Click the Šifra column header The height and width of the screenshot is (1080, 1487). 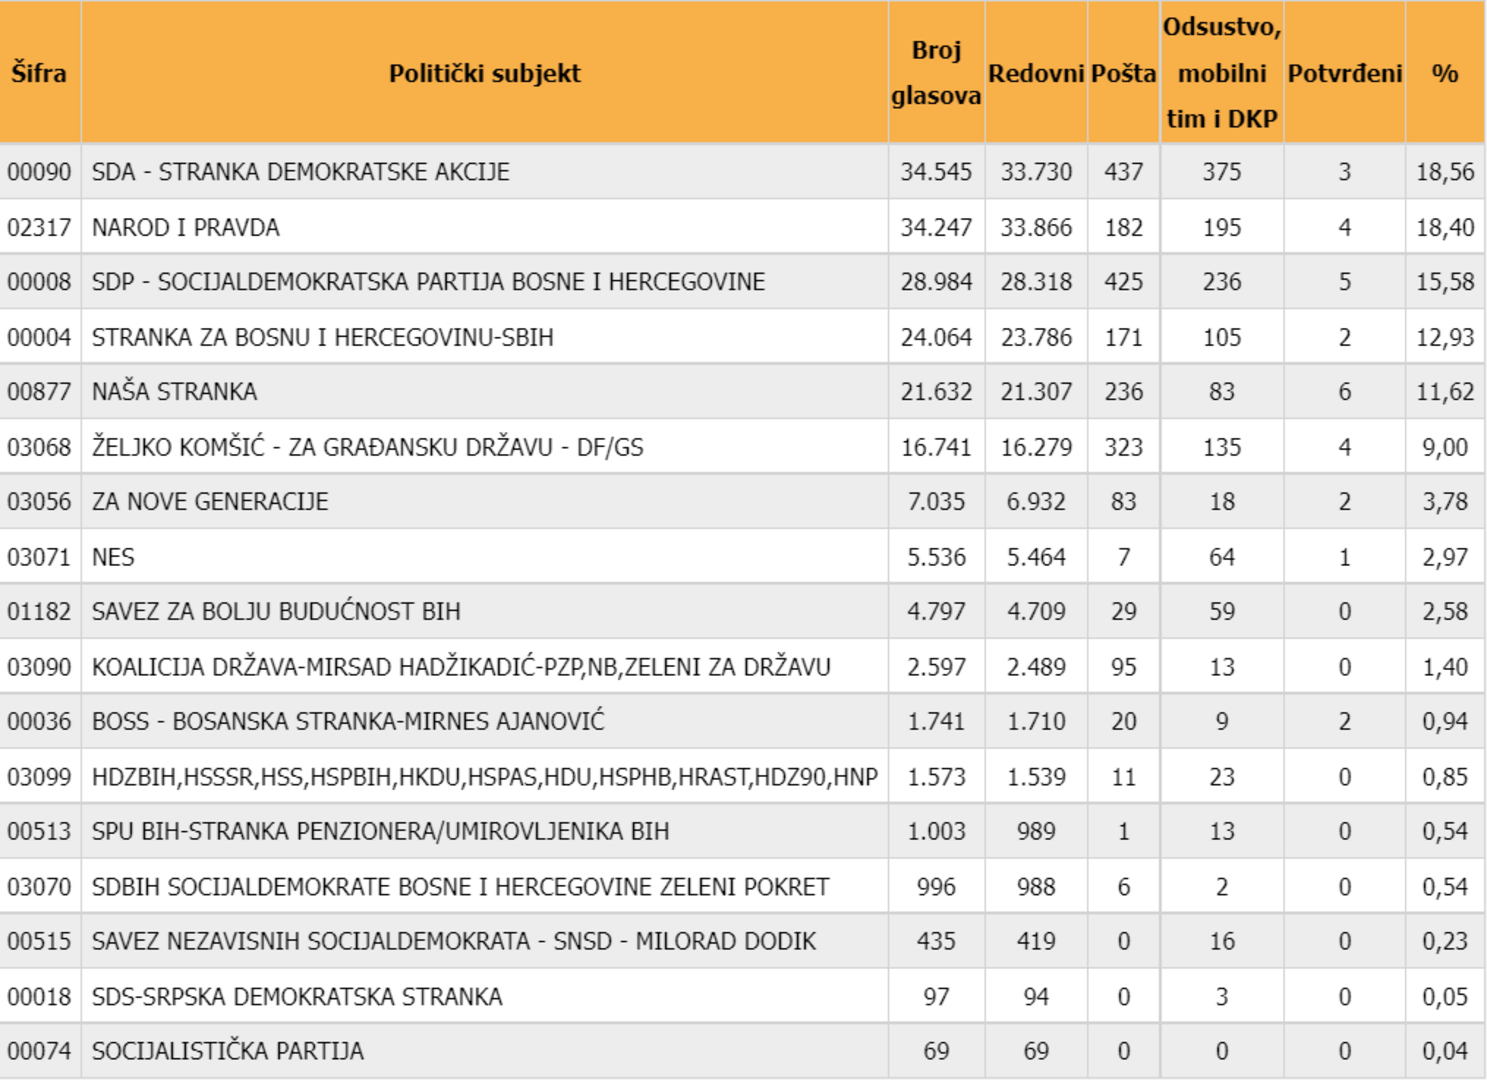pos(39,73)
